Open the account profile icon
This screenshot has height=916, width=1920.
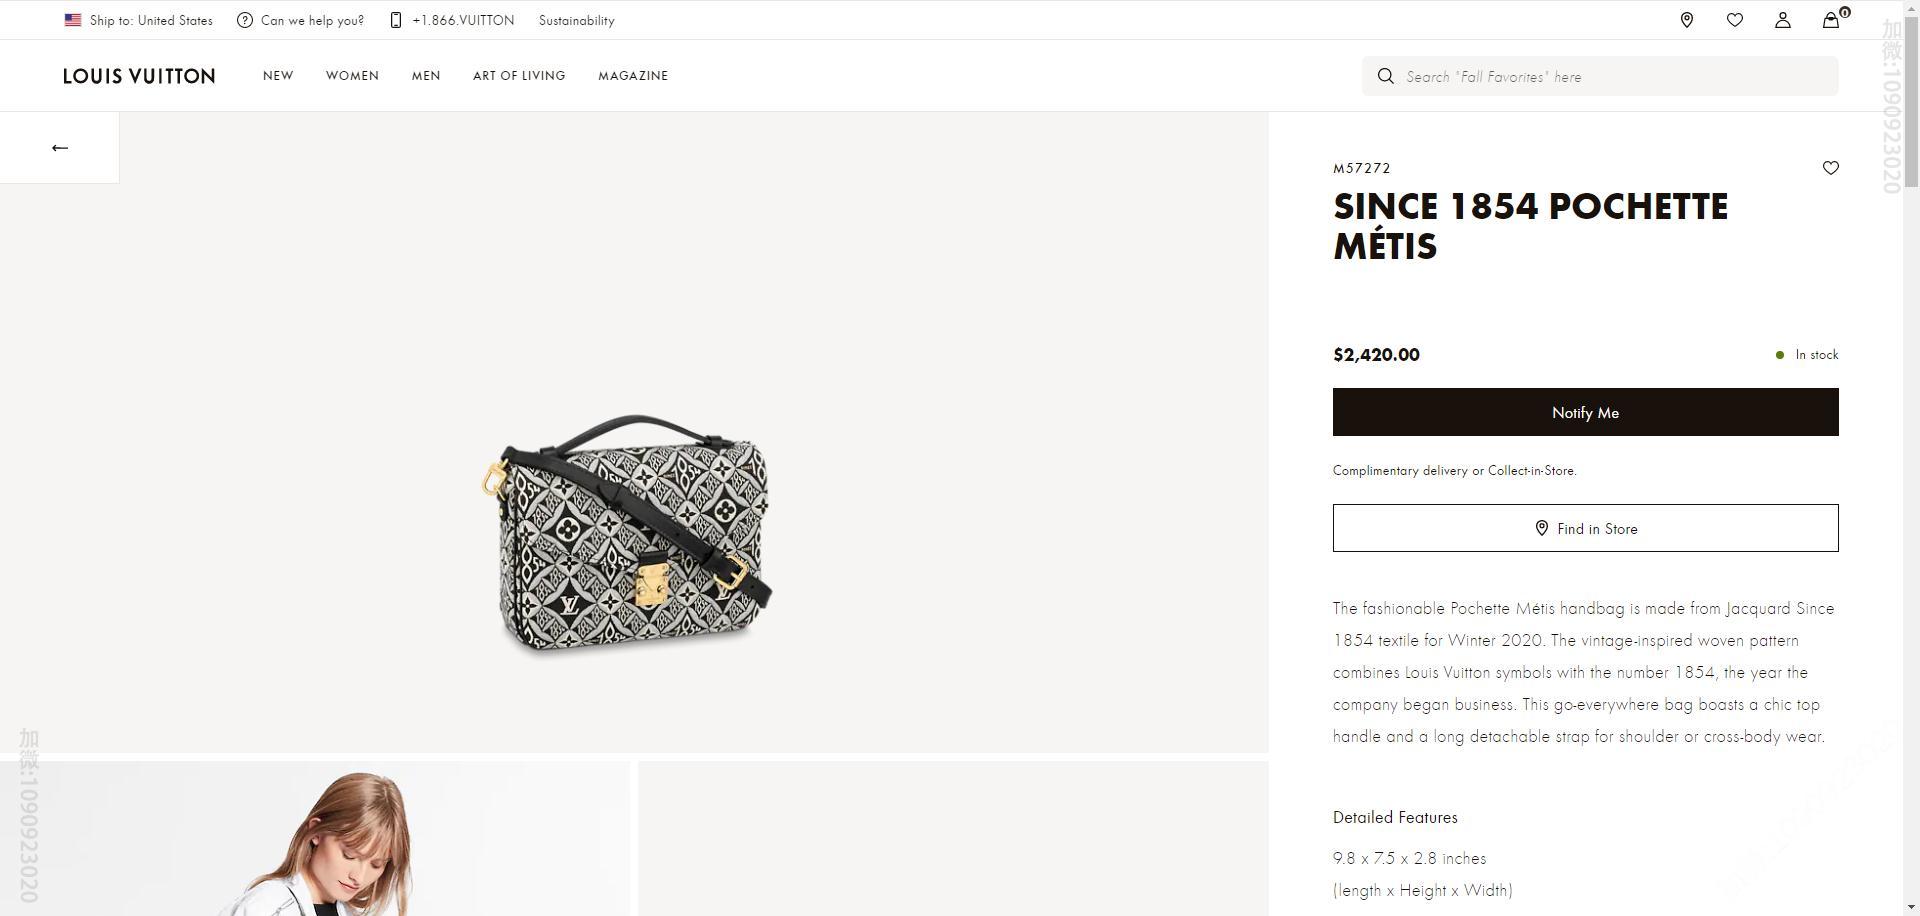(1783, 20)
